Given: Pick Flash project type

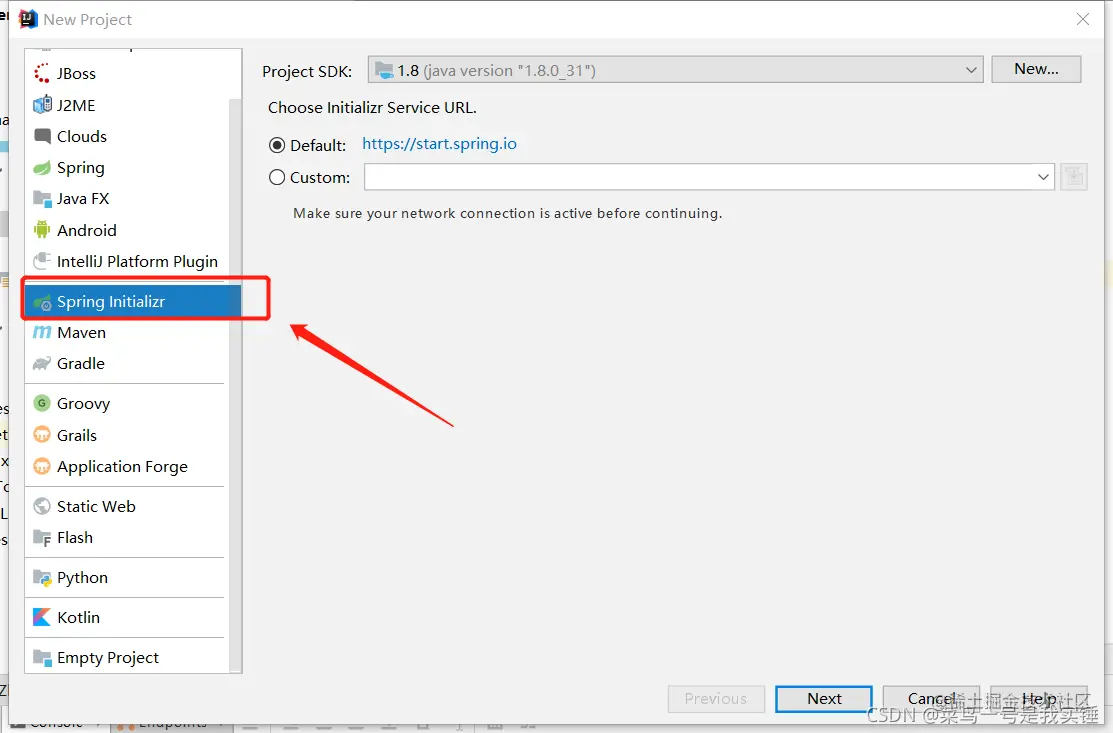Looking at the screenshot, I should [x=127, y=538].
